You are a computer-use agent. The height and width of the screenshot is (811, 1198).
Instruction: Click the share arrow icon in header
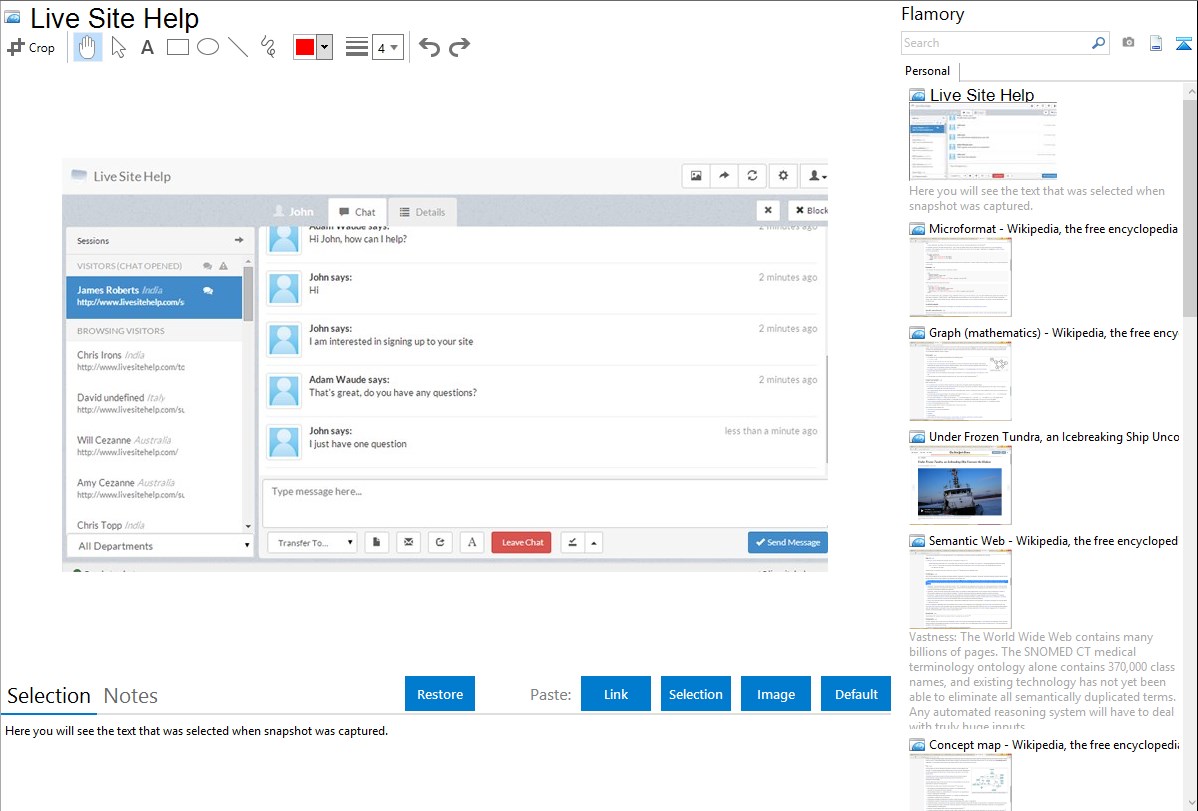click(724, 176)
